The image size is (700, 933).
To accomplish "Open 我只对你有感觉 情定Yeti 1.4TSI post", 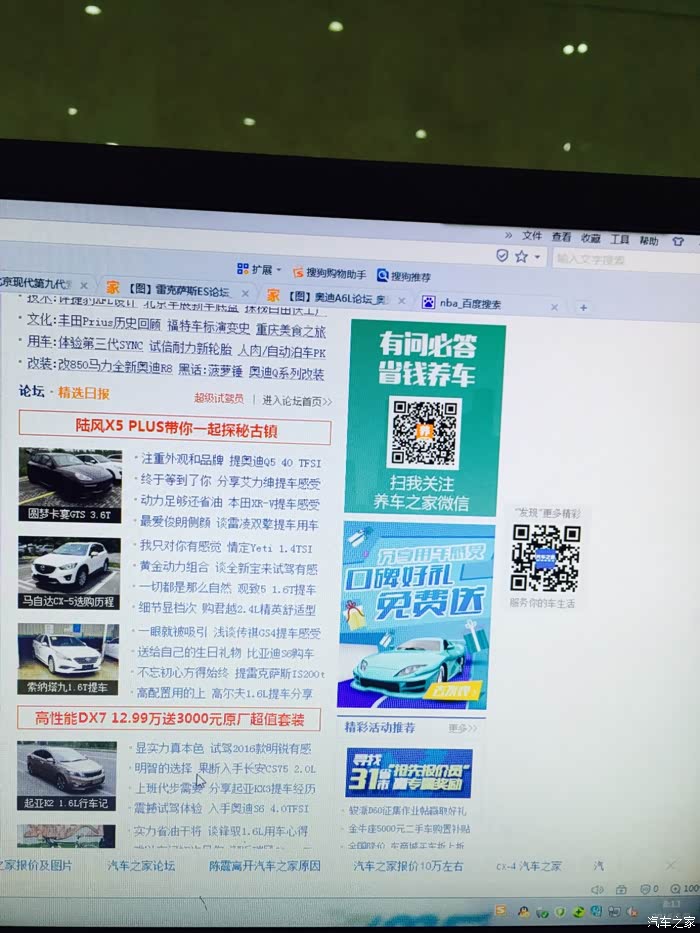I will [x=226, y=546].
